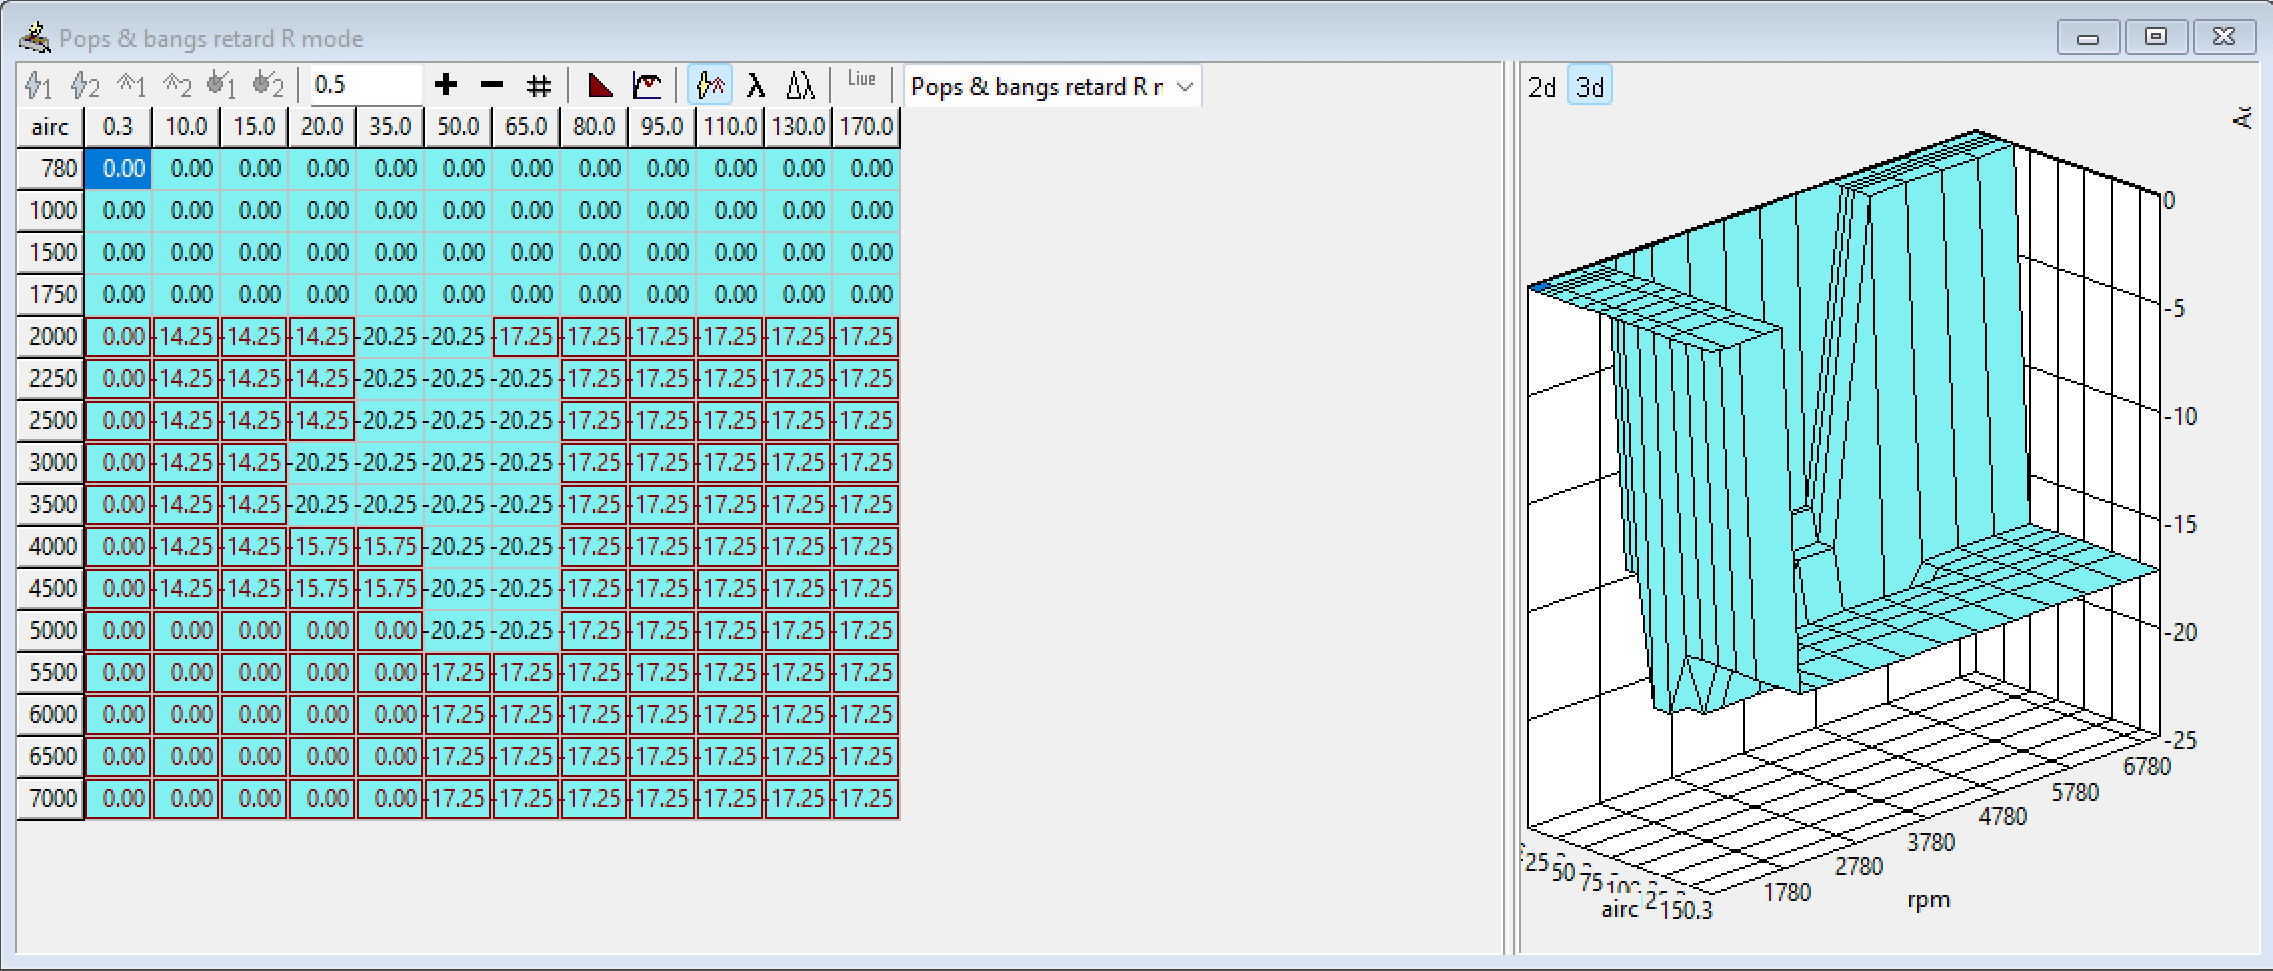Select the lambda (λ) display icon

point(755,85)
